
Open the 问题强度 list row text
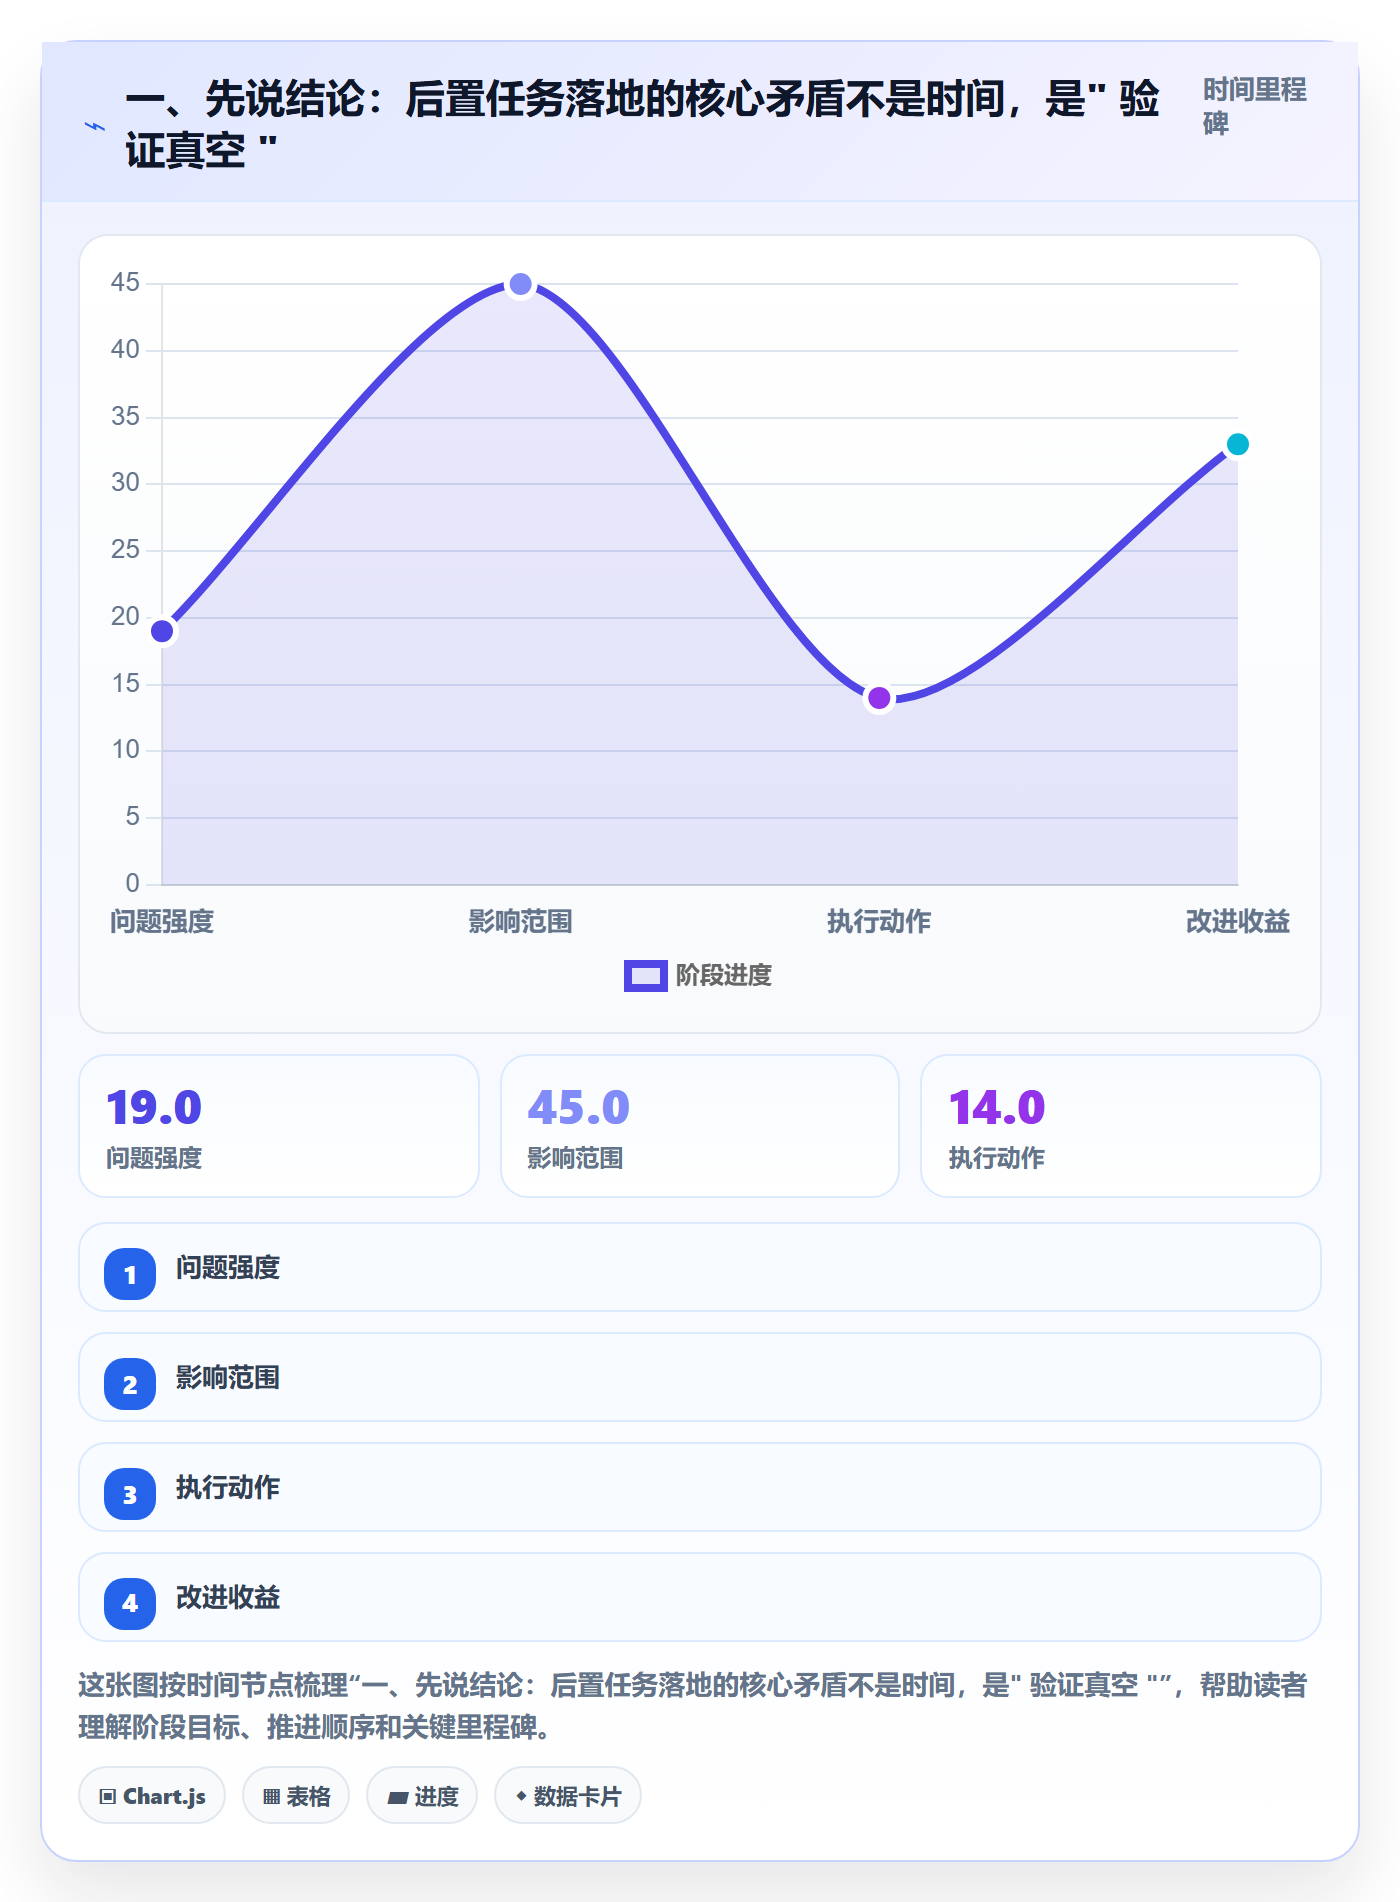point(228,1268)
